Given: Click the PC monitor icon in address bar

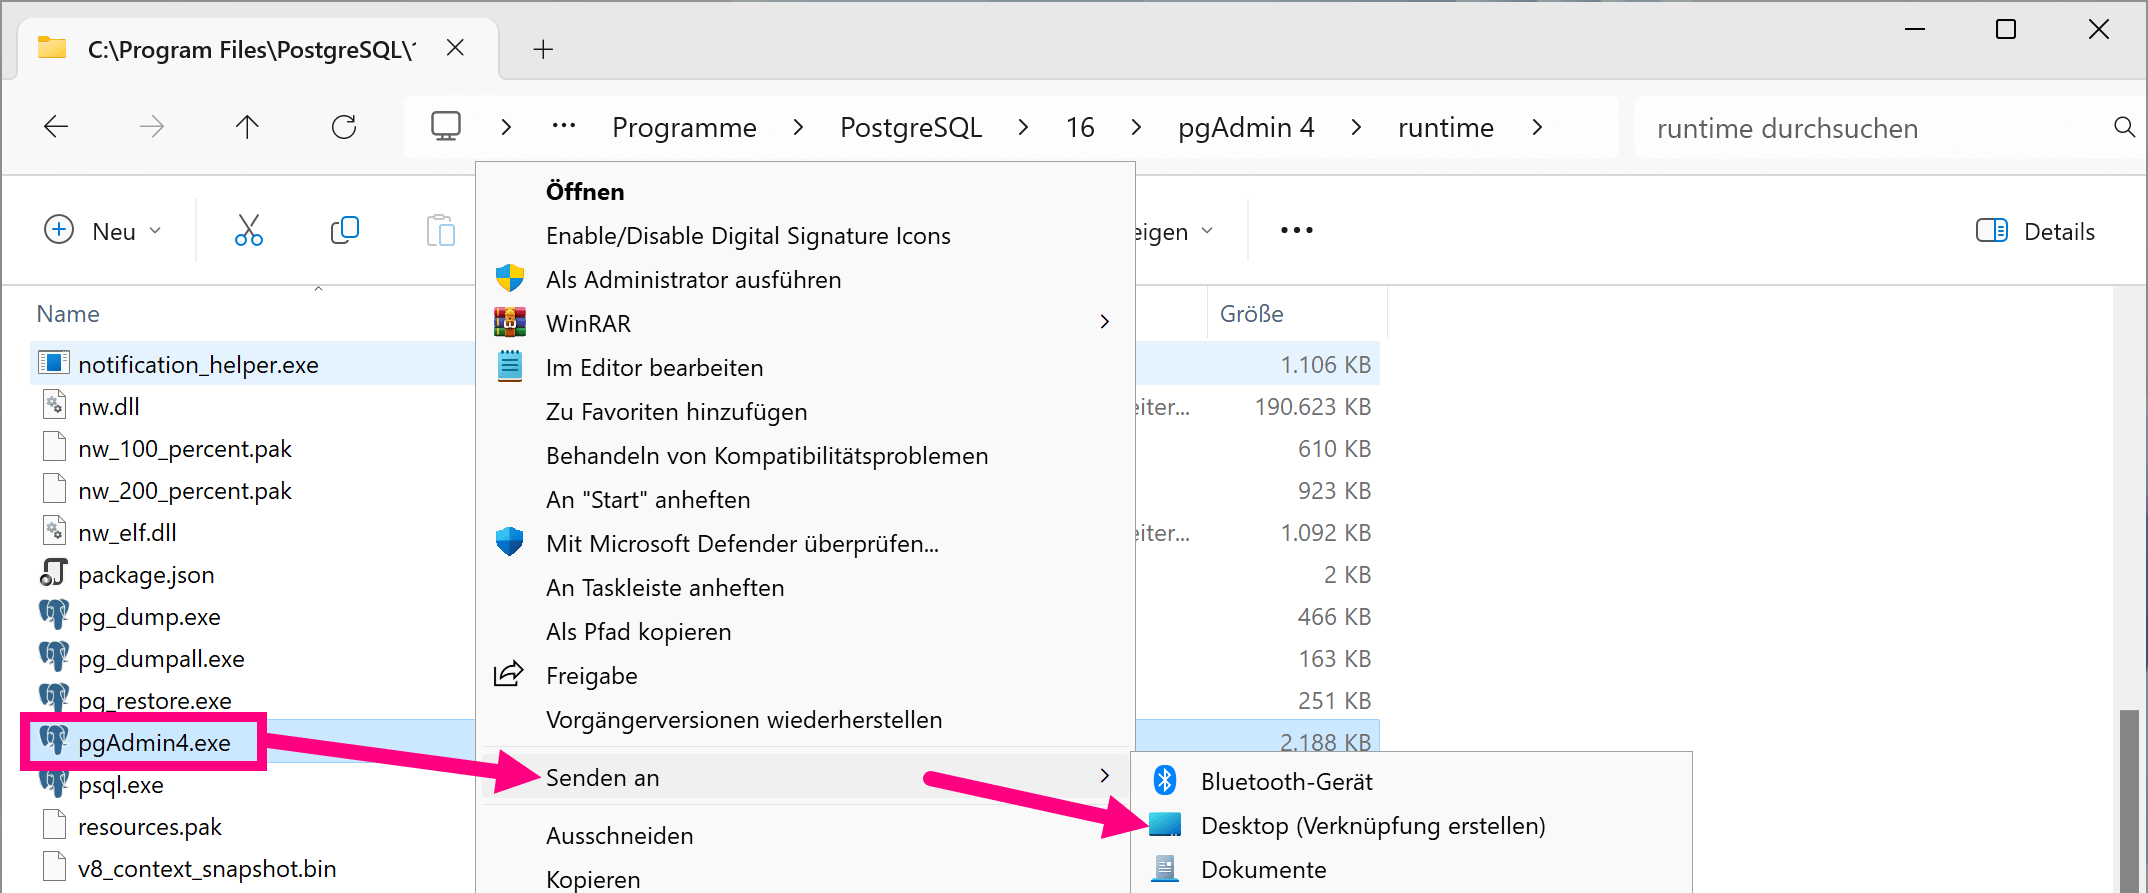Looking at the screenshot, I should click(446, 127).
